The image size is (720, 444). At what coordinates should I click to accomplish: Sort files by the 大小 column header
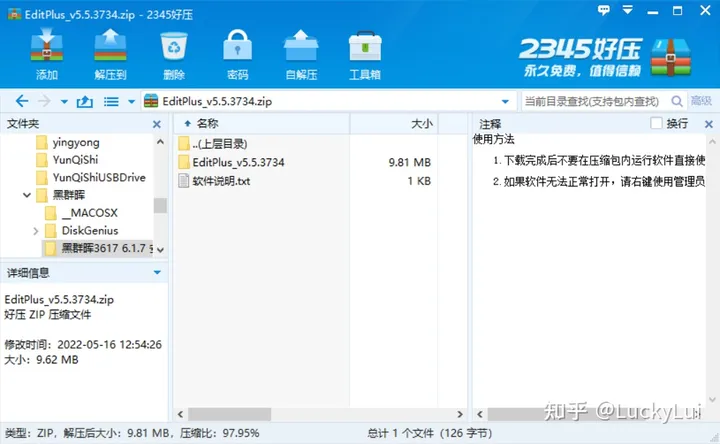[x=421, y=123]
